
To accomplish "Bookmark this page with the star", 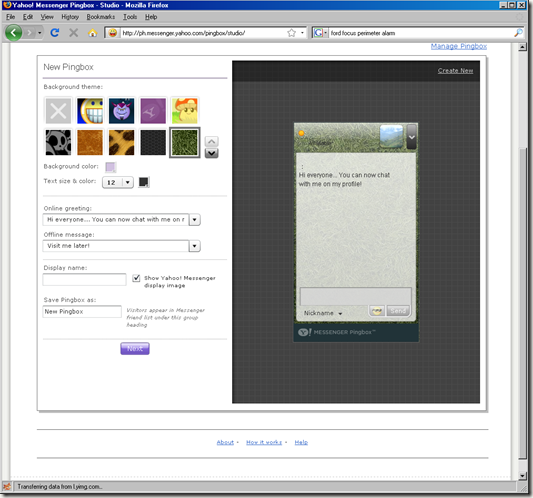I will click(291, 33).
